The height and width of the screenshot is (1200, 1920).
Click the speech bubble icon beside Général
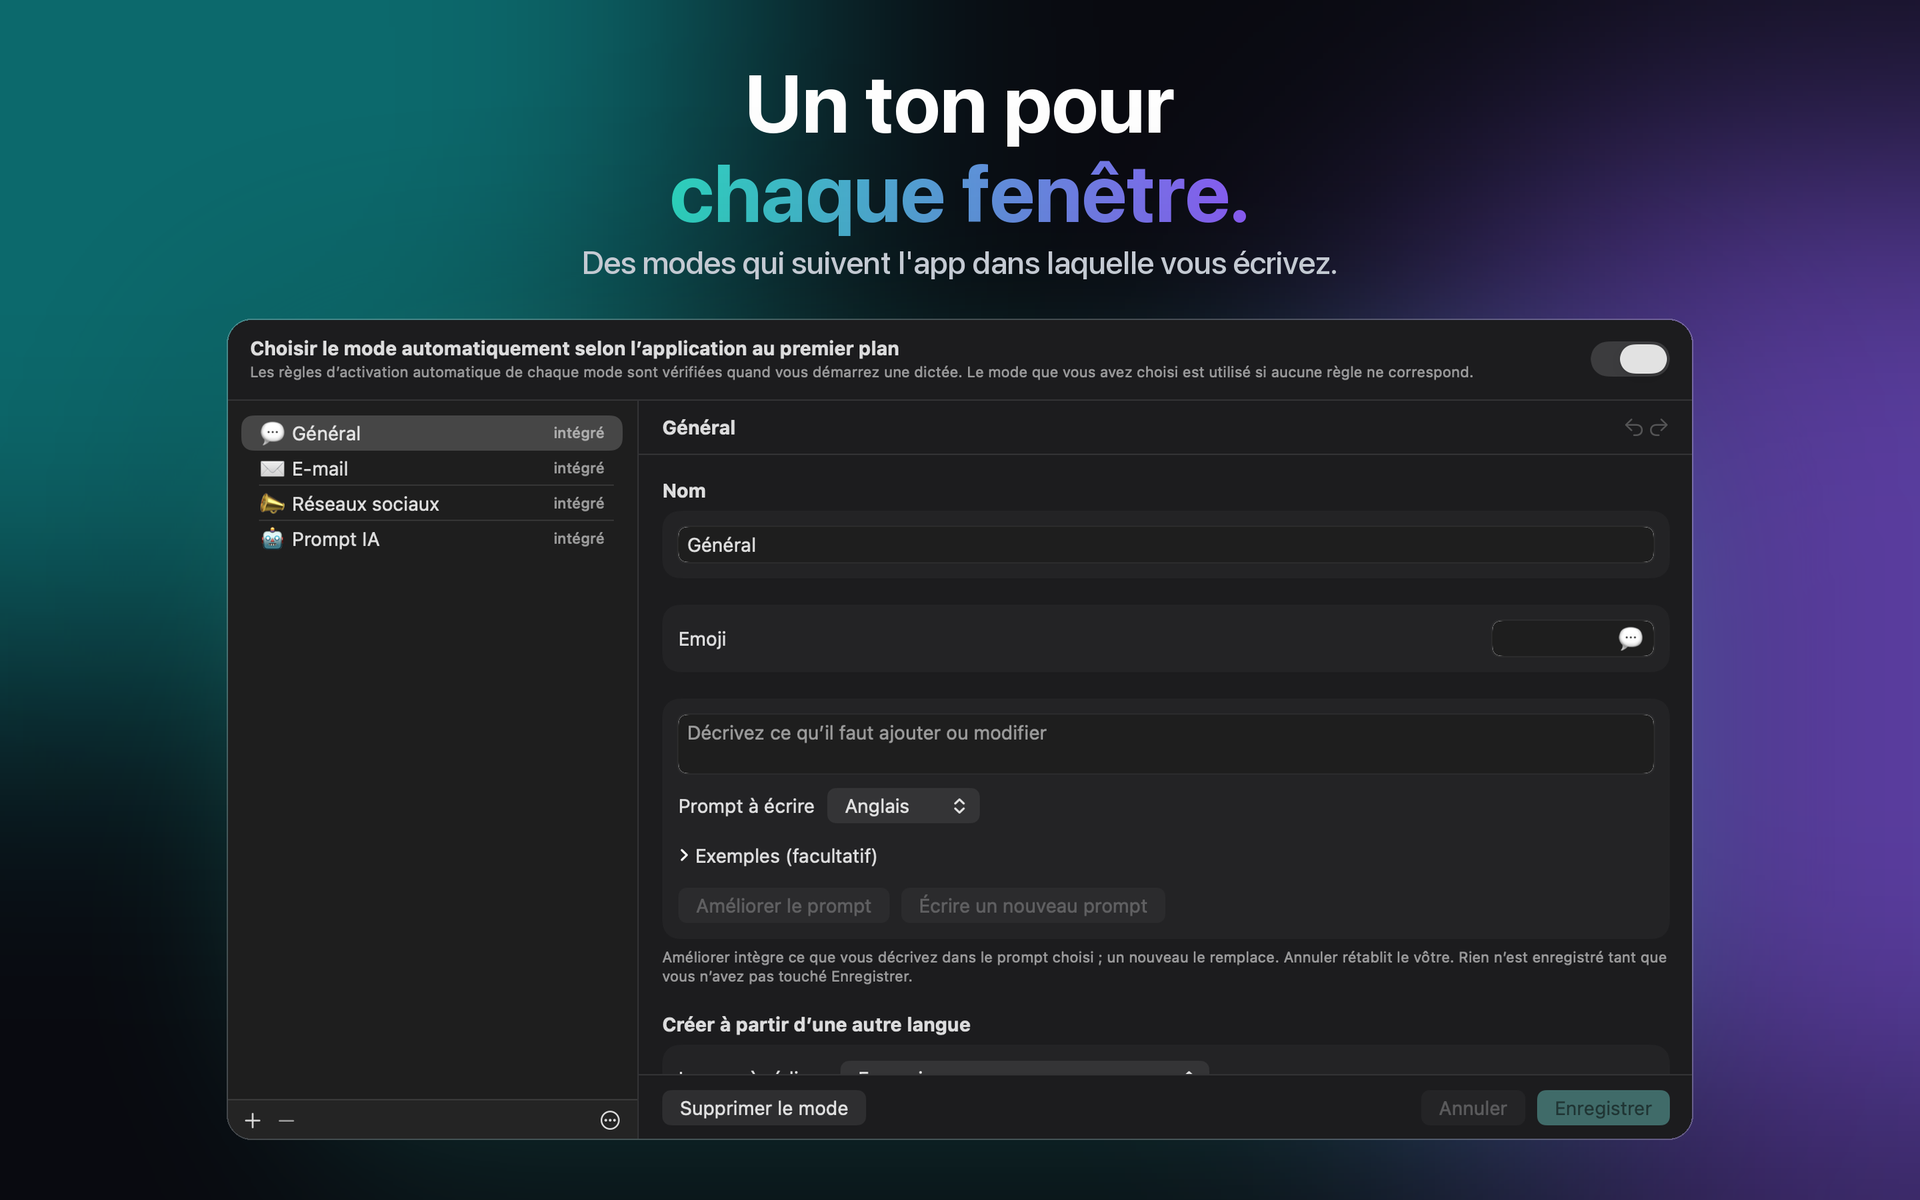pyautogui.click(x=272, y=433)
